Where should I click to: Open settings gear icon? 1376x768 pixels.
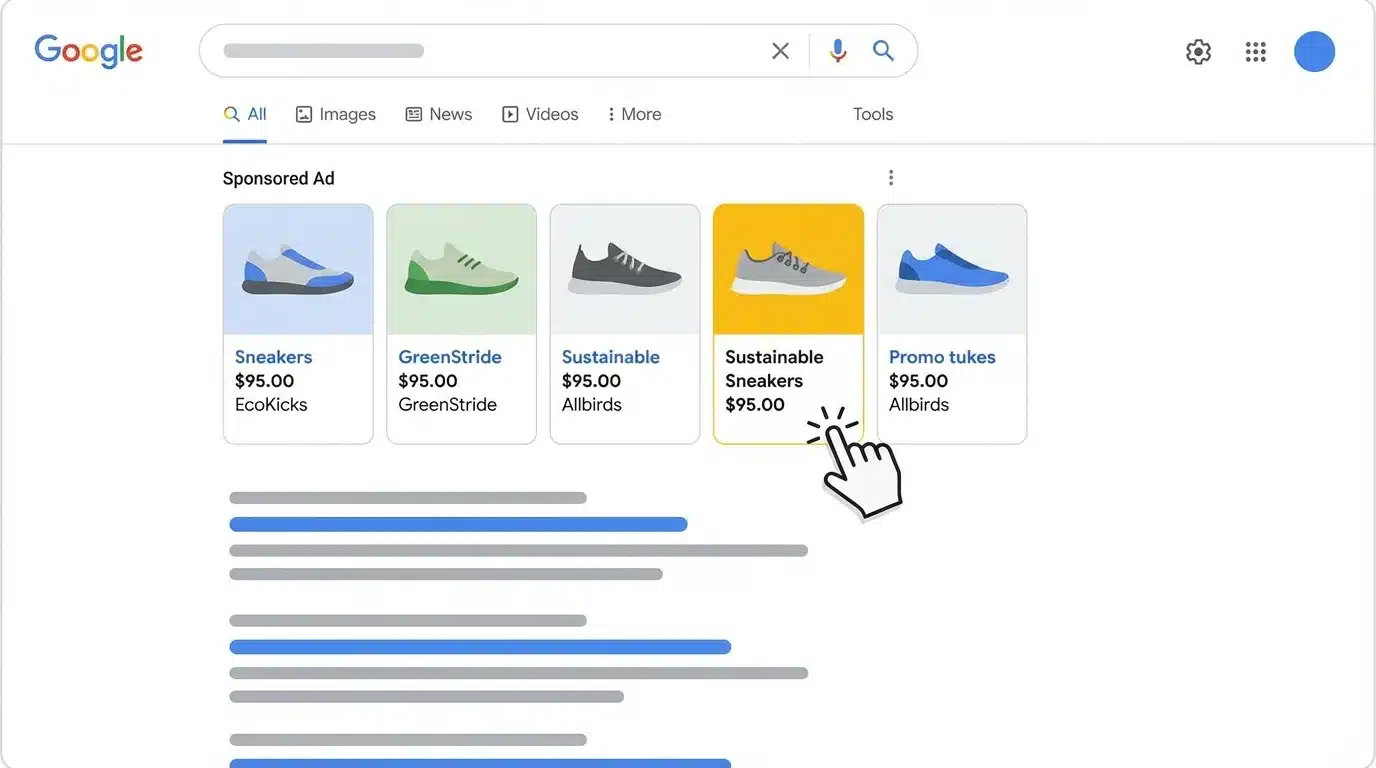tap(1198, 52)
